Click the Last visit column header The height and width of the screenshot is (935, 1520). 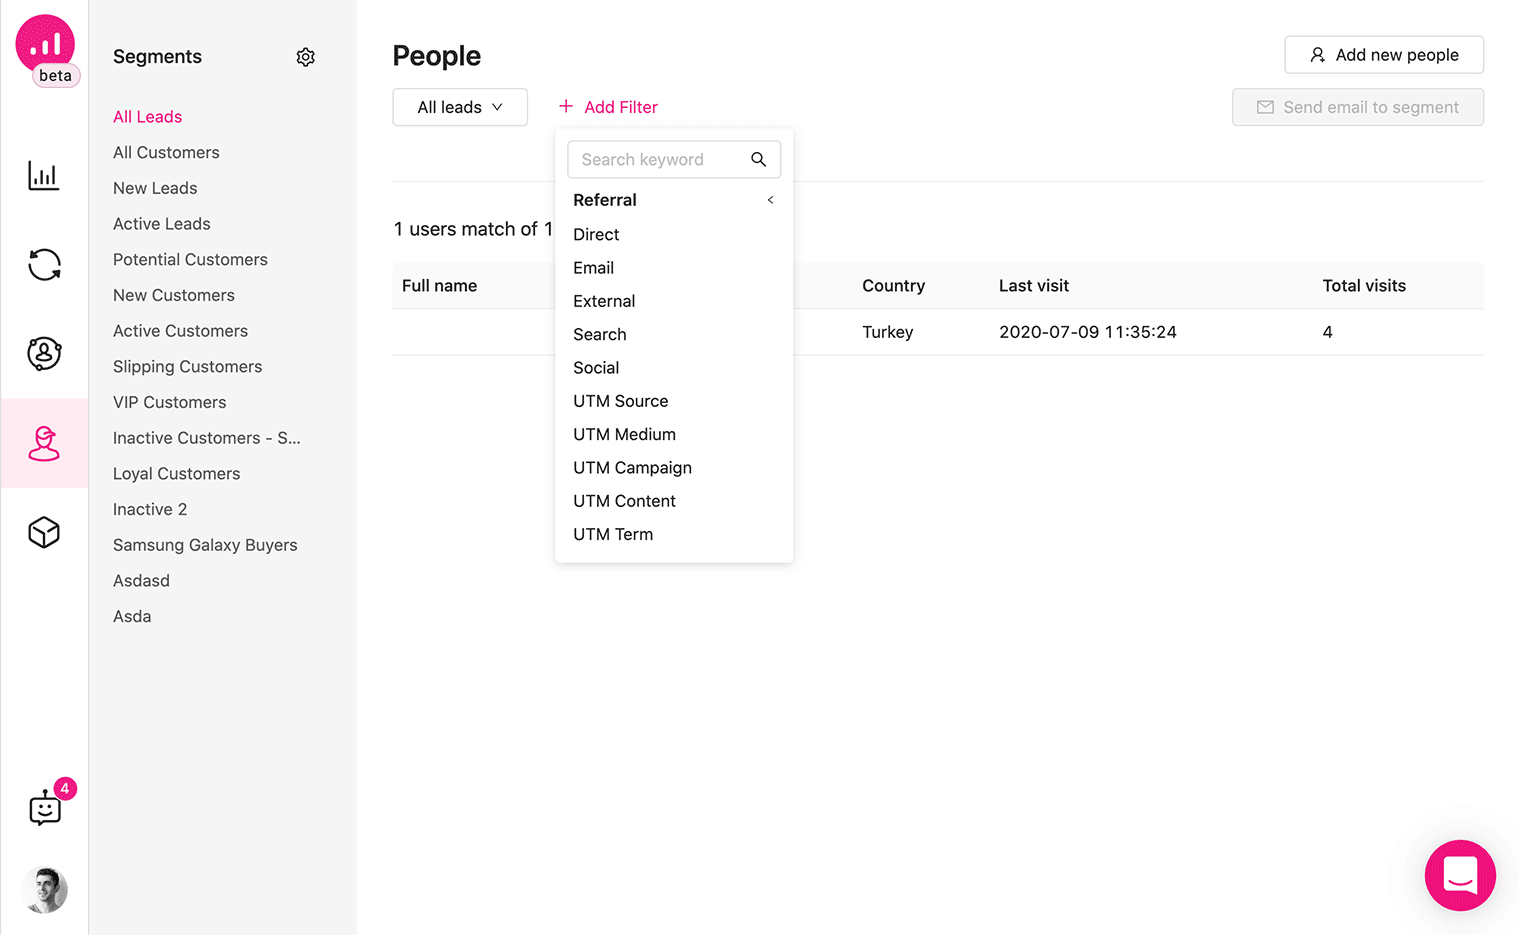pyautogui.click(x=1033, y=286)
